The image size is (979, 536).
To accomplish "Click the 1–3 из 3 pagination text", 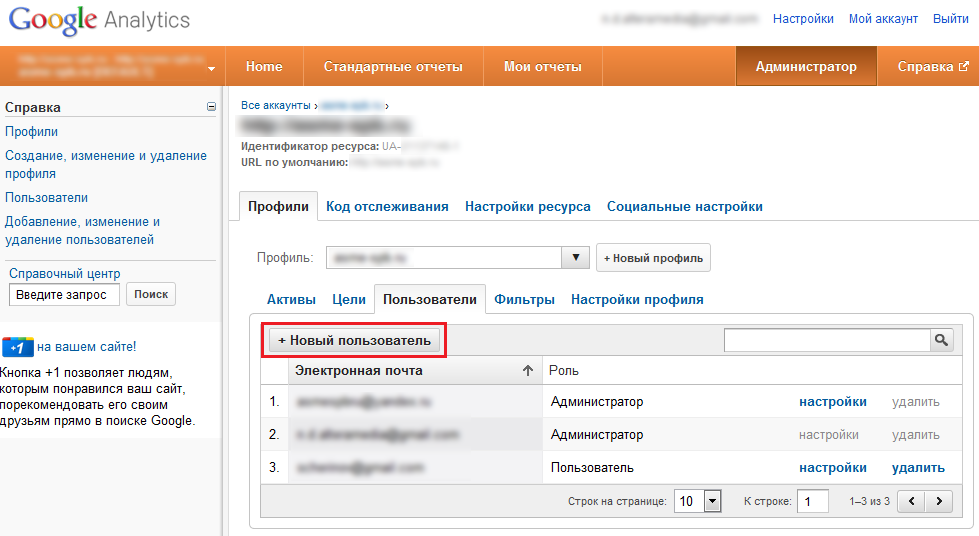I will pyautogui.click(x=869, y=501).
